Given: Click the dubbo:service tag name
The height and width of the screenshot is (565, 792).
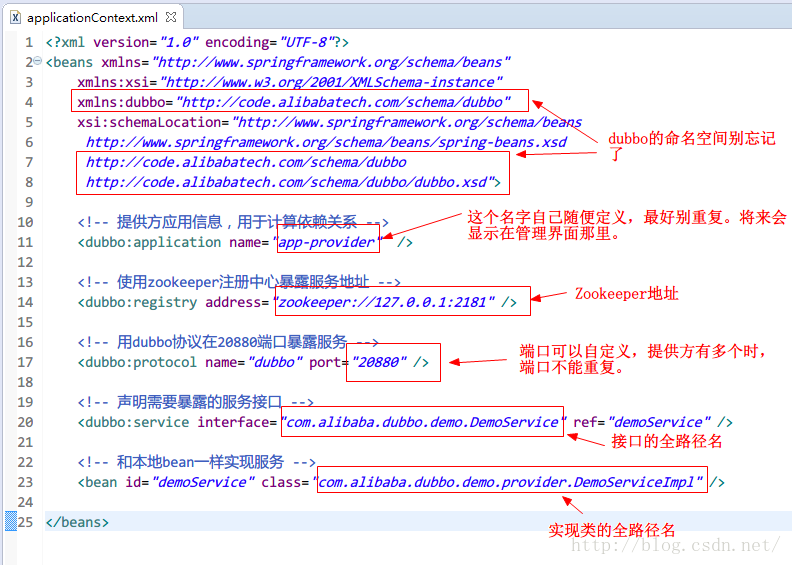Looking at the screenshot, I should coord(137,422).
